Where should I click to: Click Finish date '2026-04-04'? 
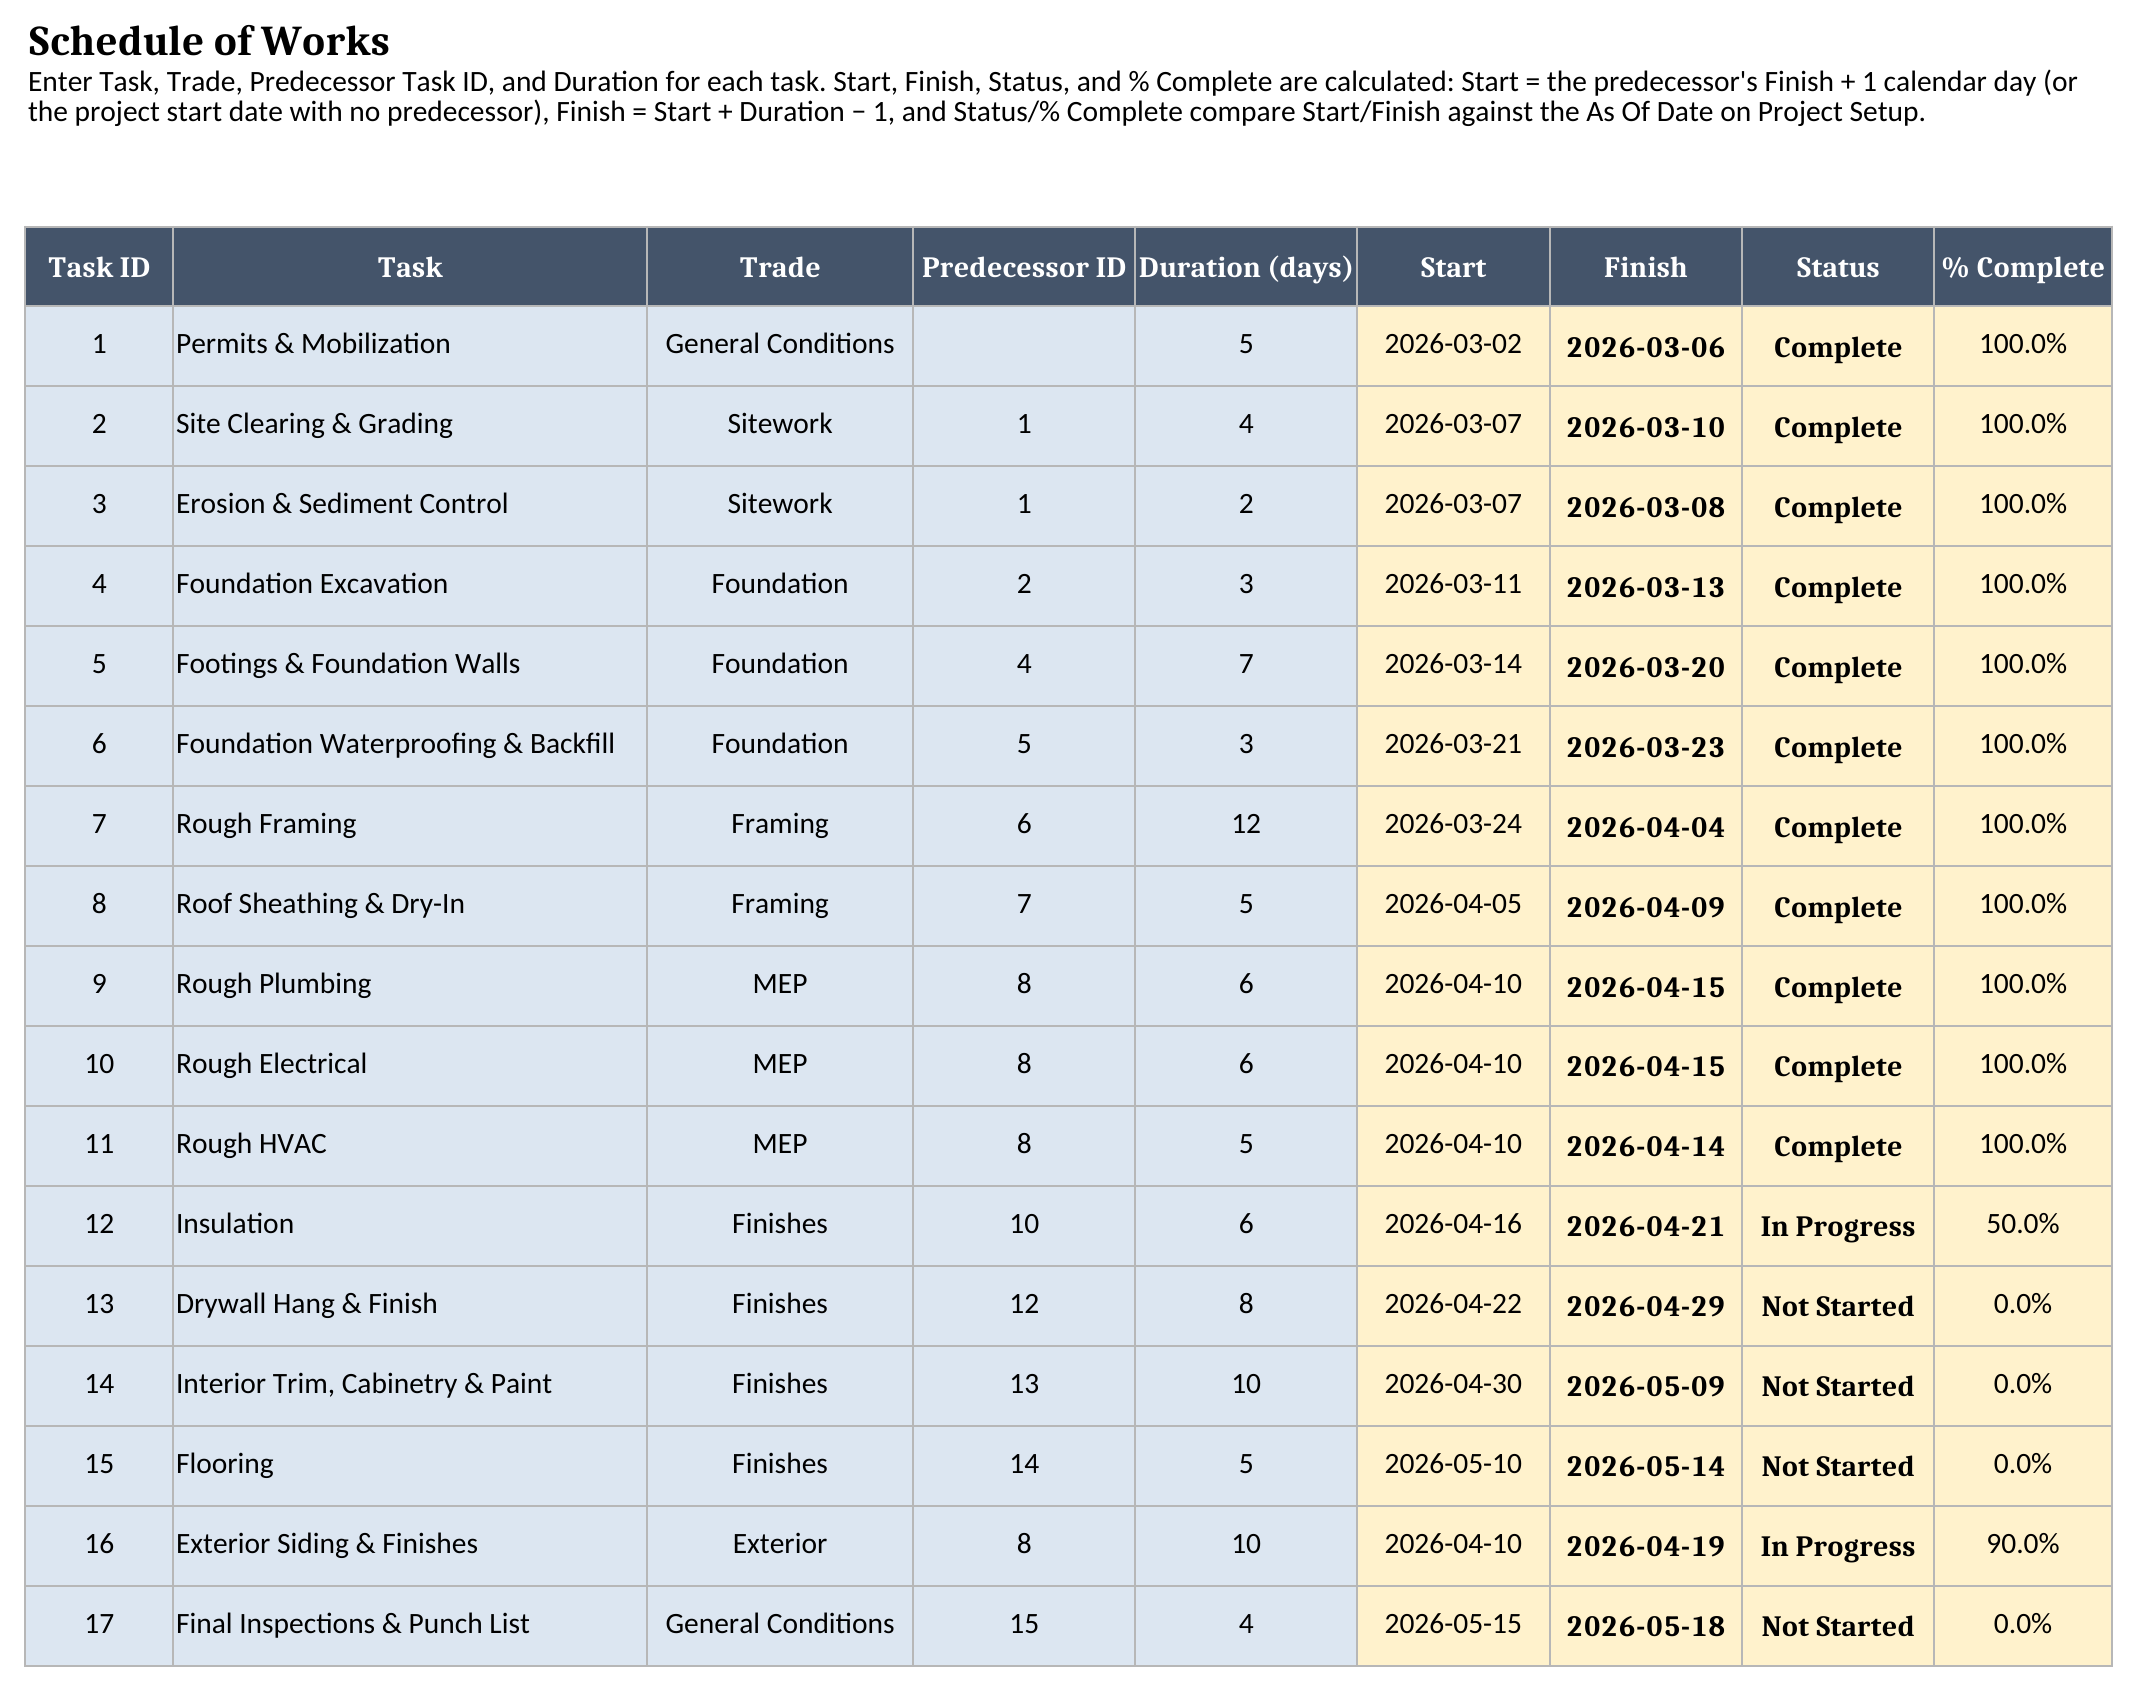pyautogui.click(x=1646, y=826)
